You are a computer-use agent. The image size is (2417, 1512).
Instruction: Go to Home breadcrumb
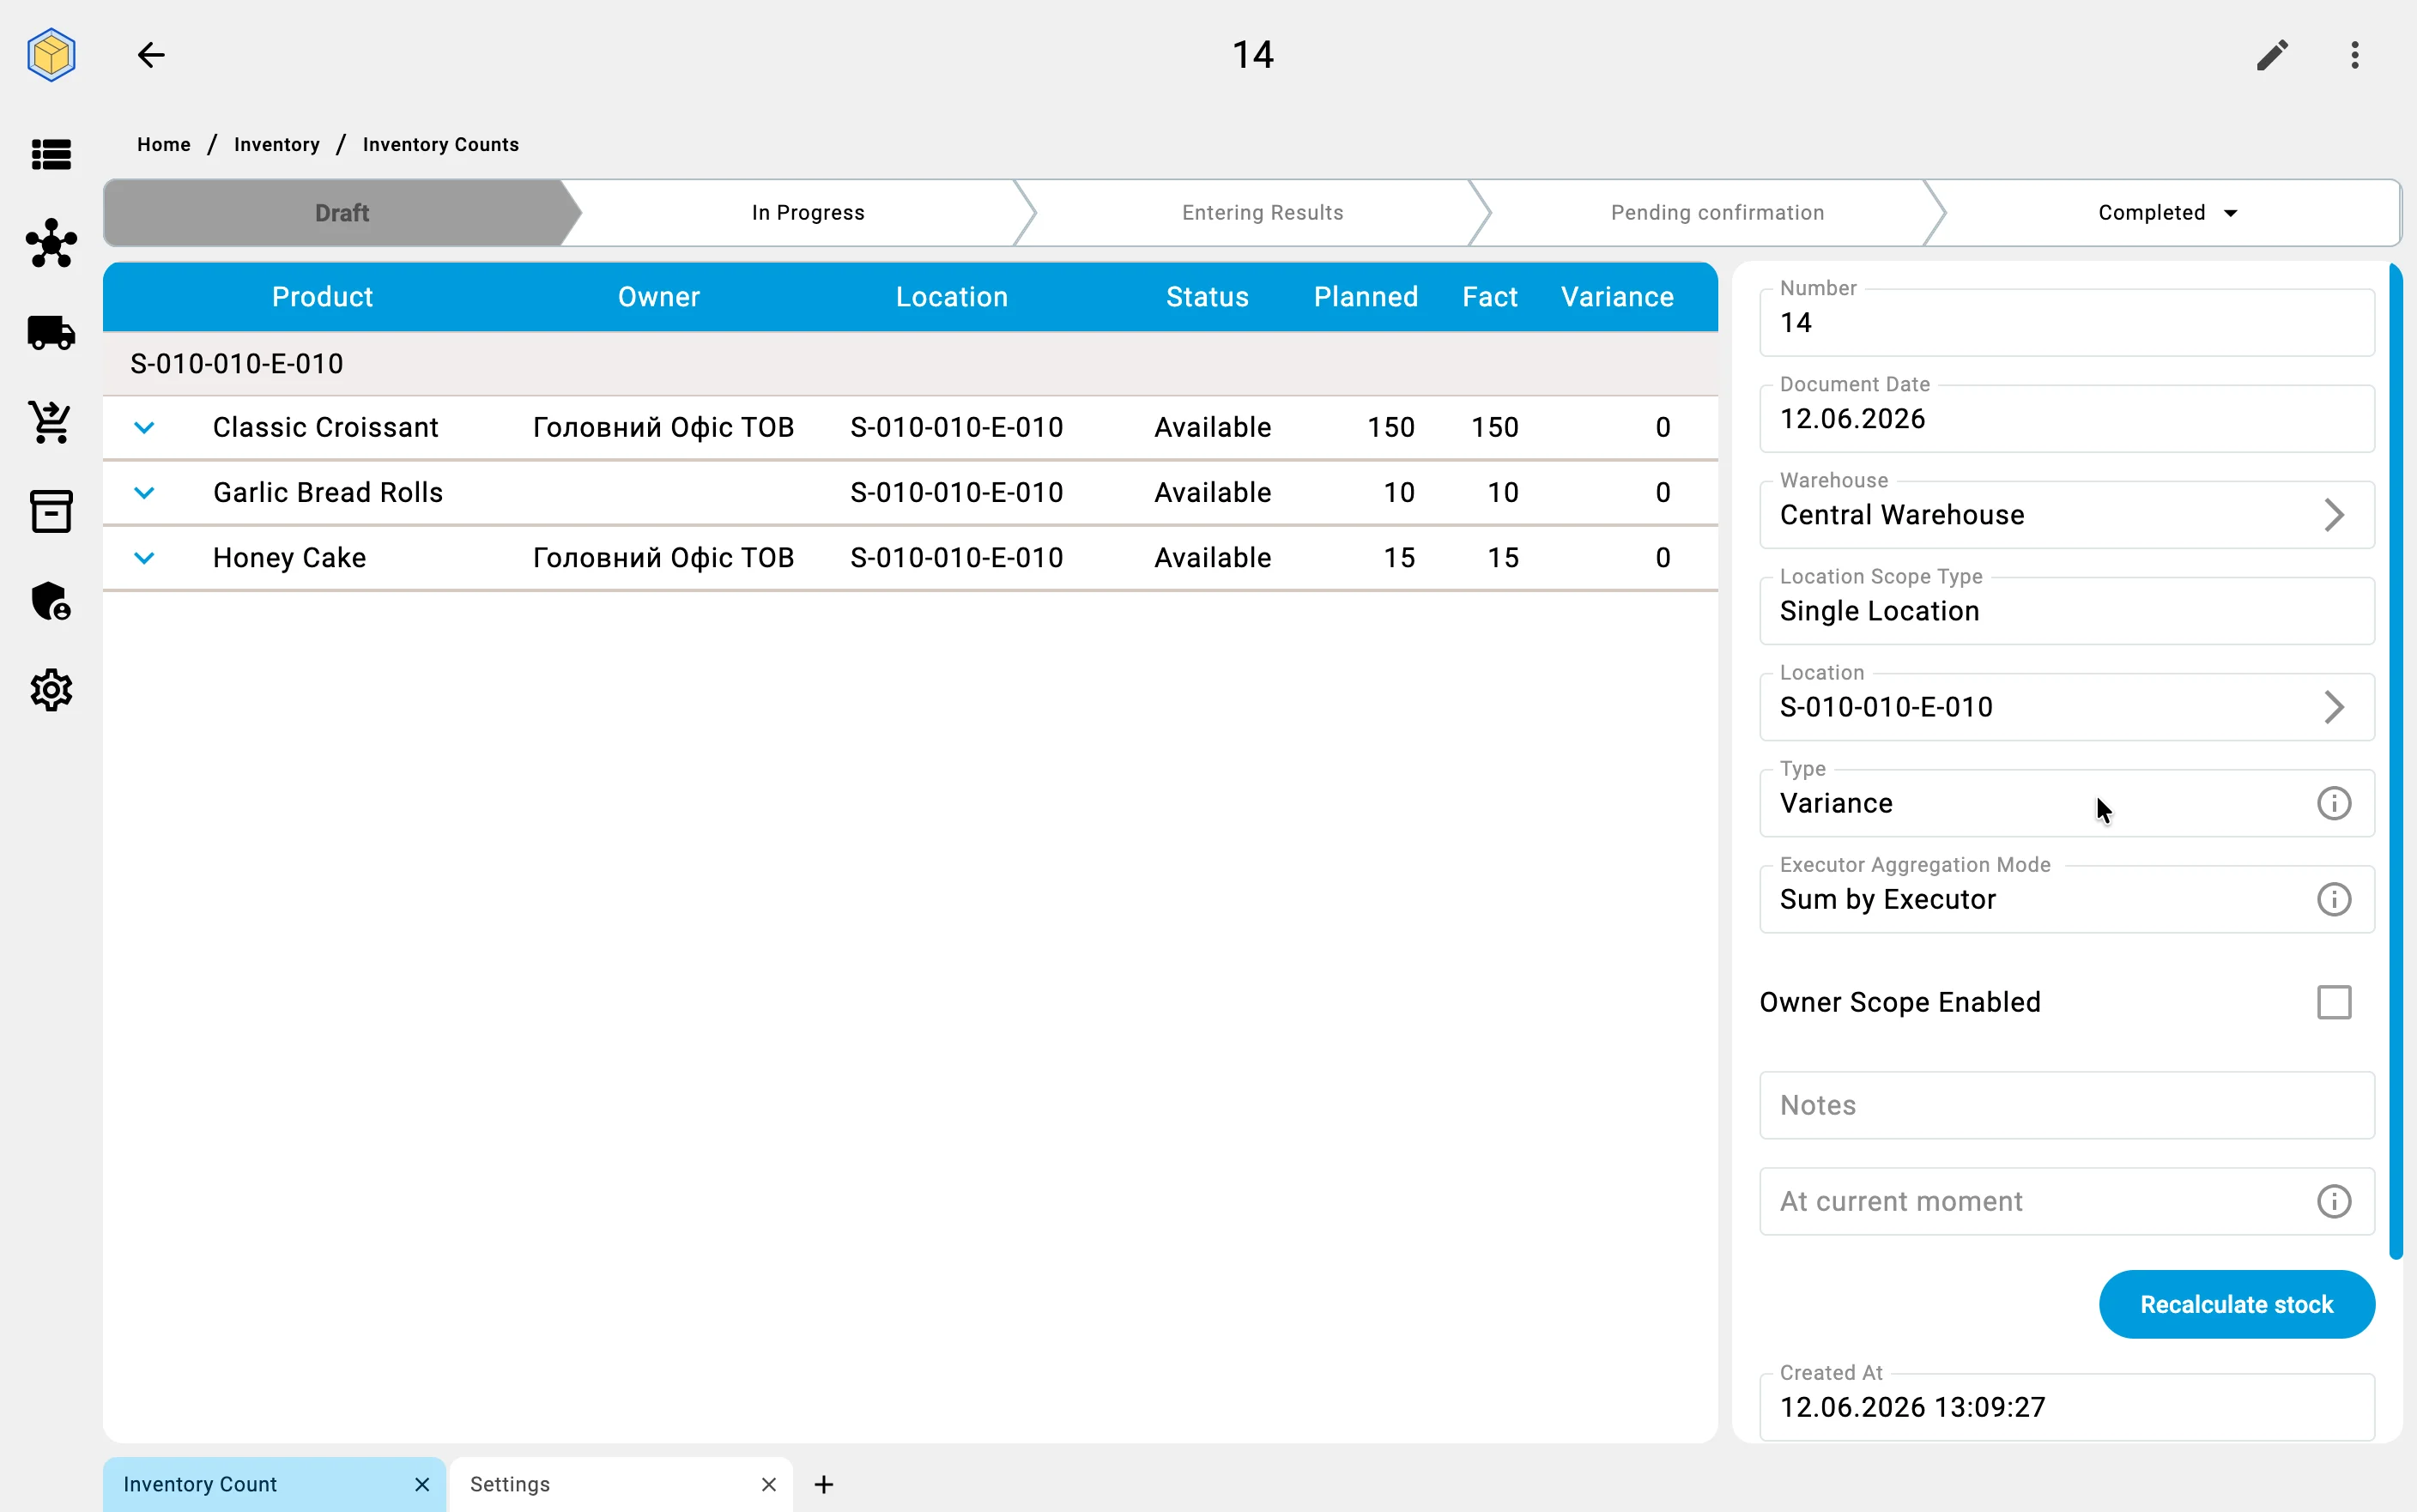pos(164,145)
